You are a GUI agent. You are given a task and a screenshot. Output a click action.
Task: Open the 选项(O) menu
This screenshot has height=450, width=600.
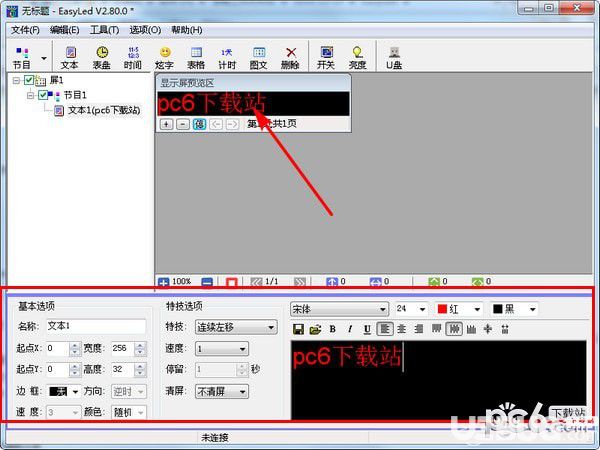click(145, 30)
